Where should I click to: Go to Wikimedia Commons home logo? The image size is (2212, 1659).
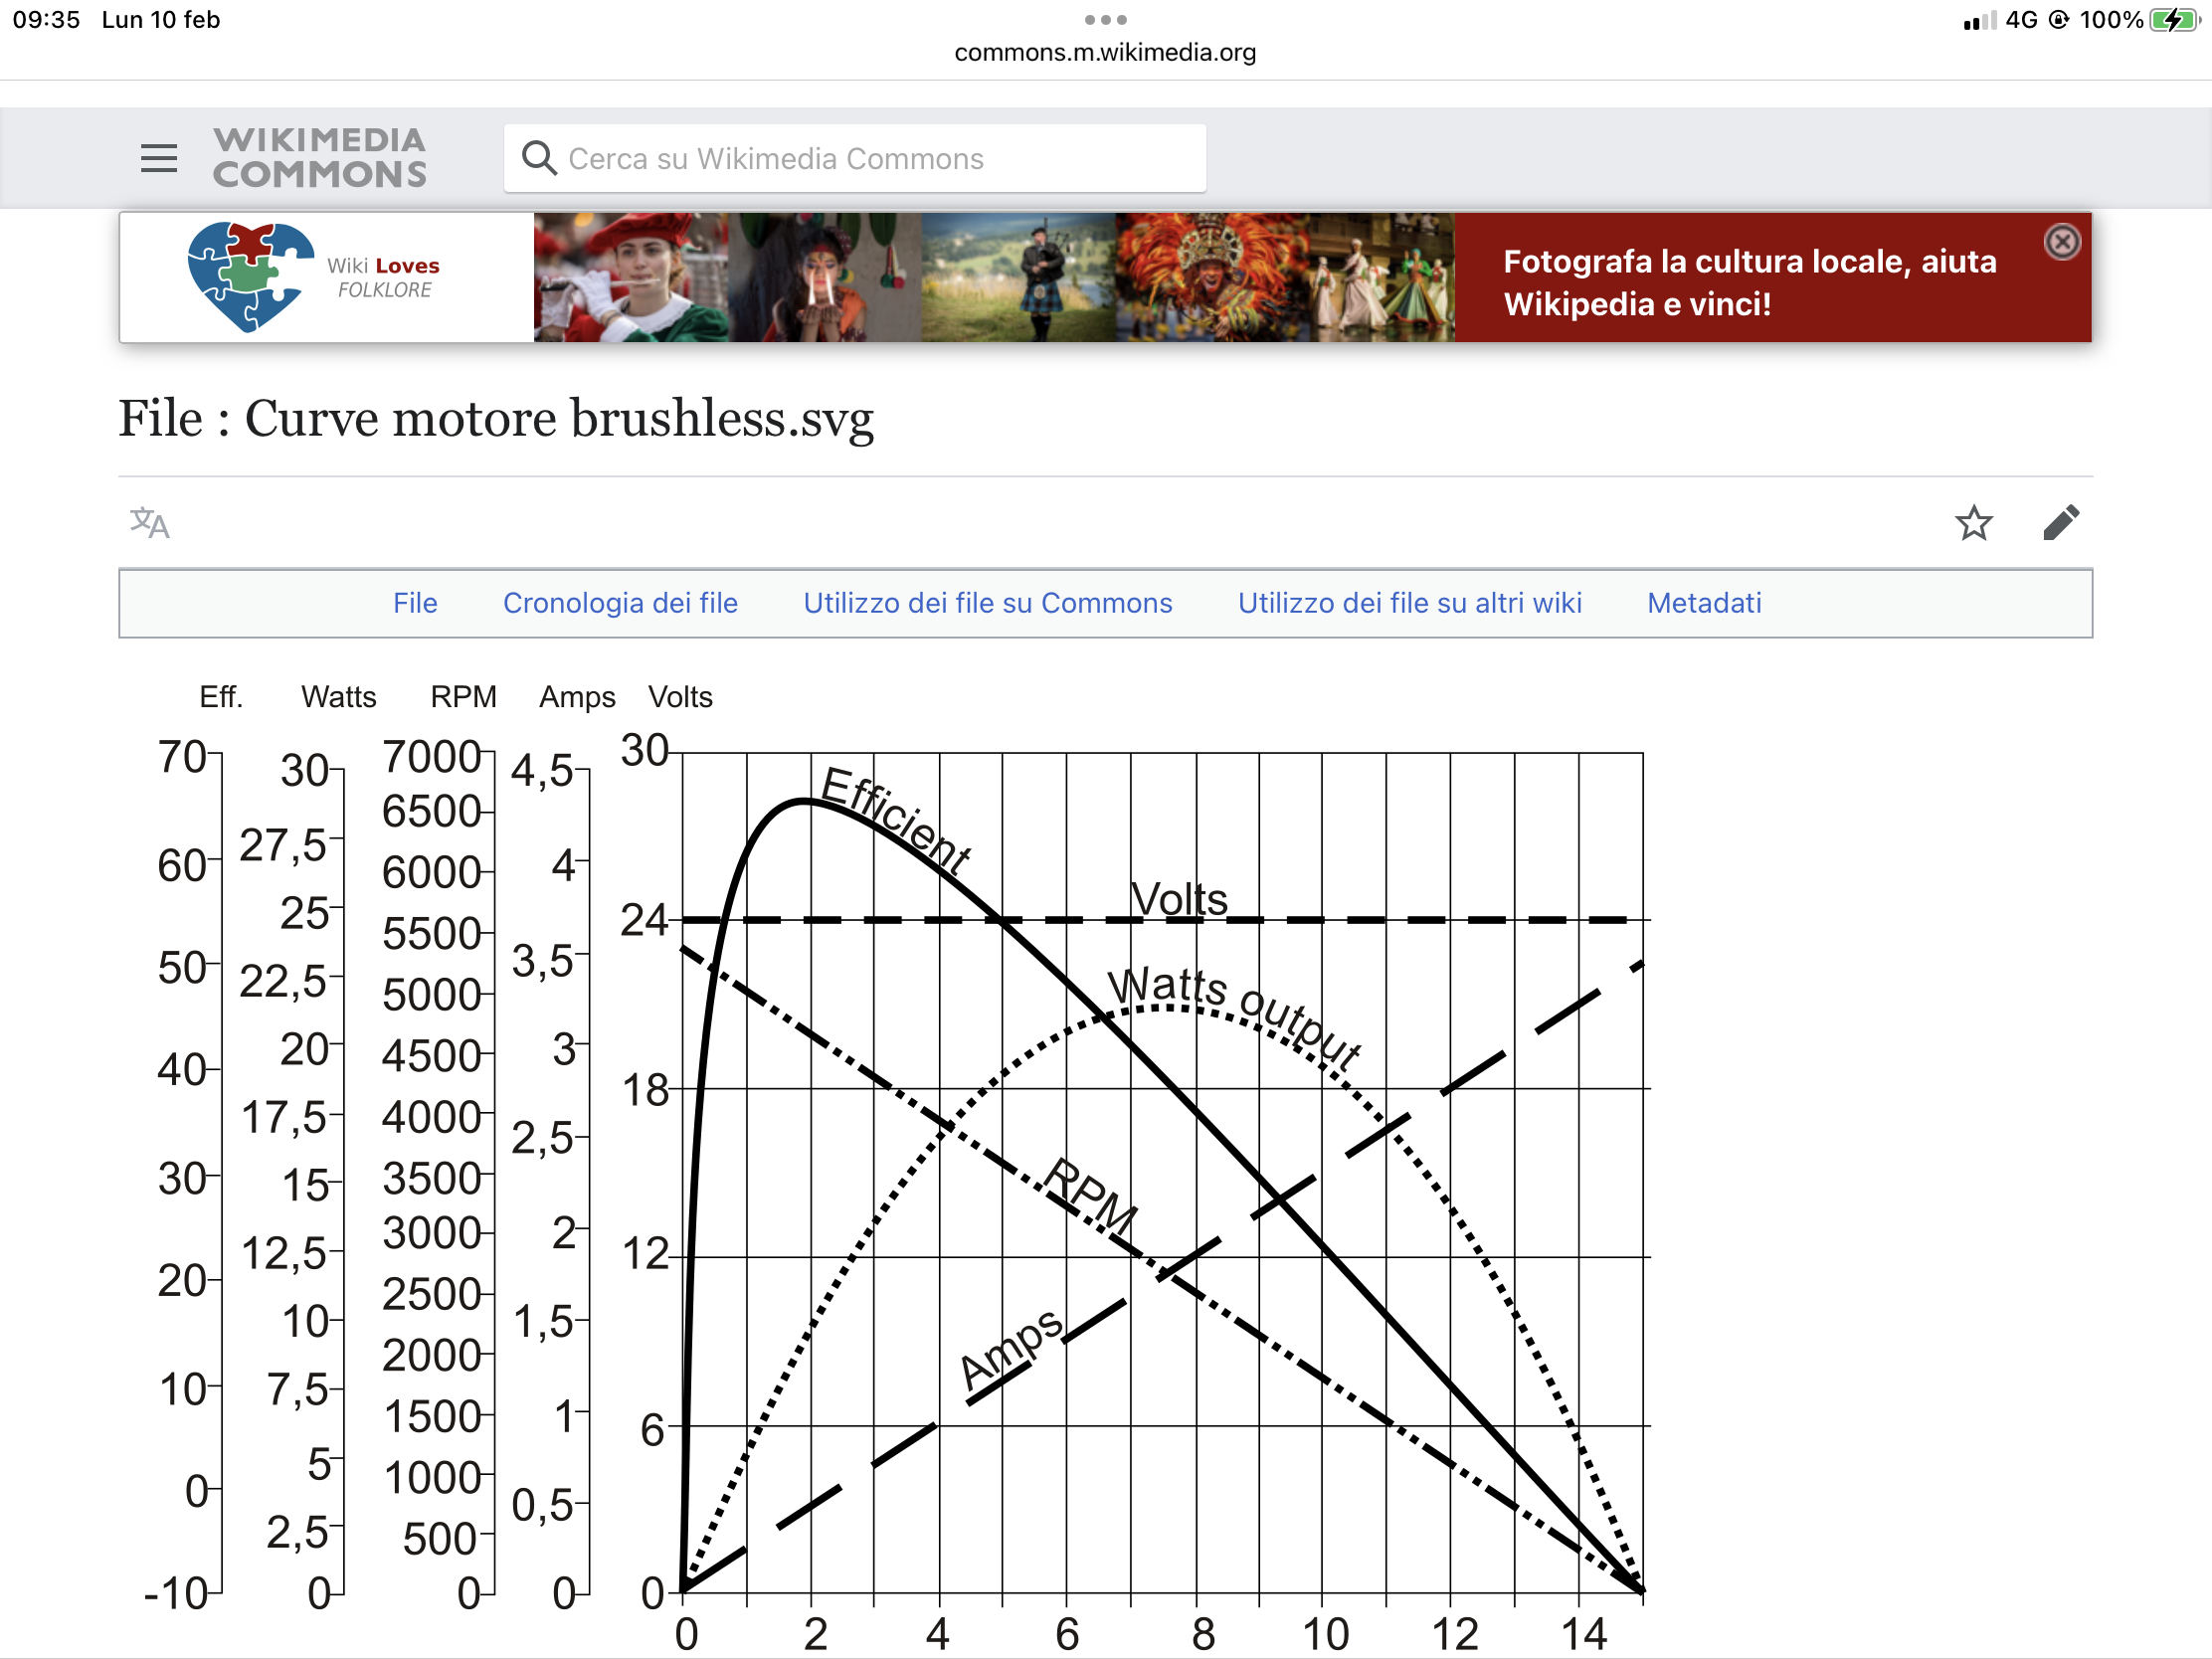[x=319, y=158]
